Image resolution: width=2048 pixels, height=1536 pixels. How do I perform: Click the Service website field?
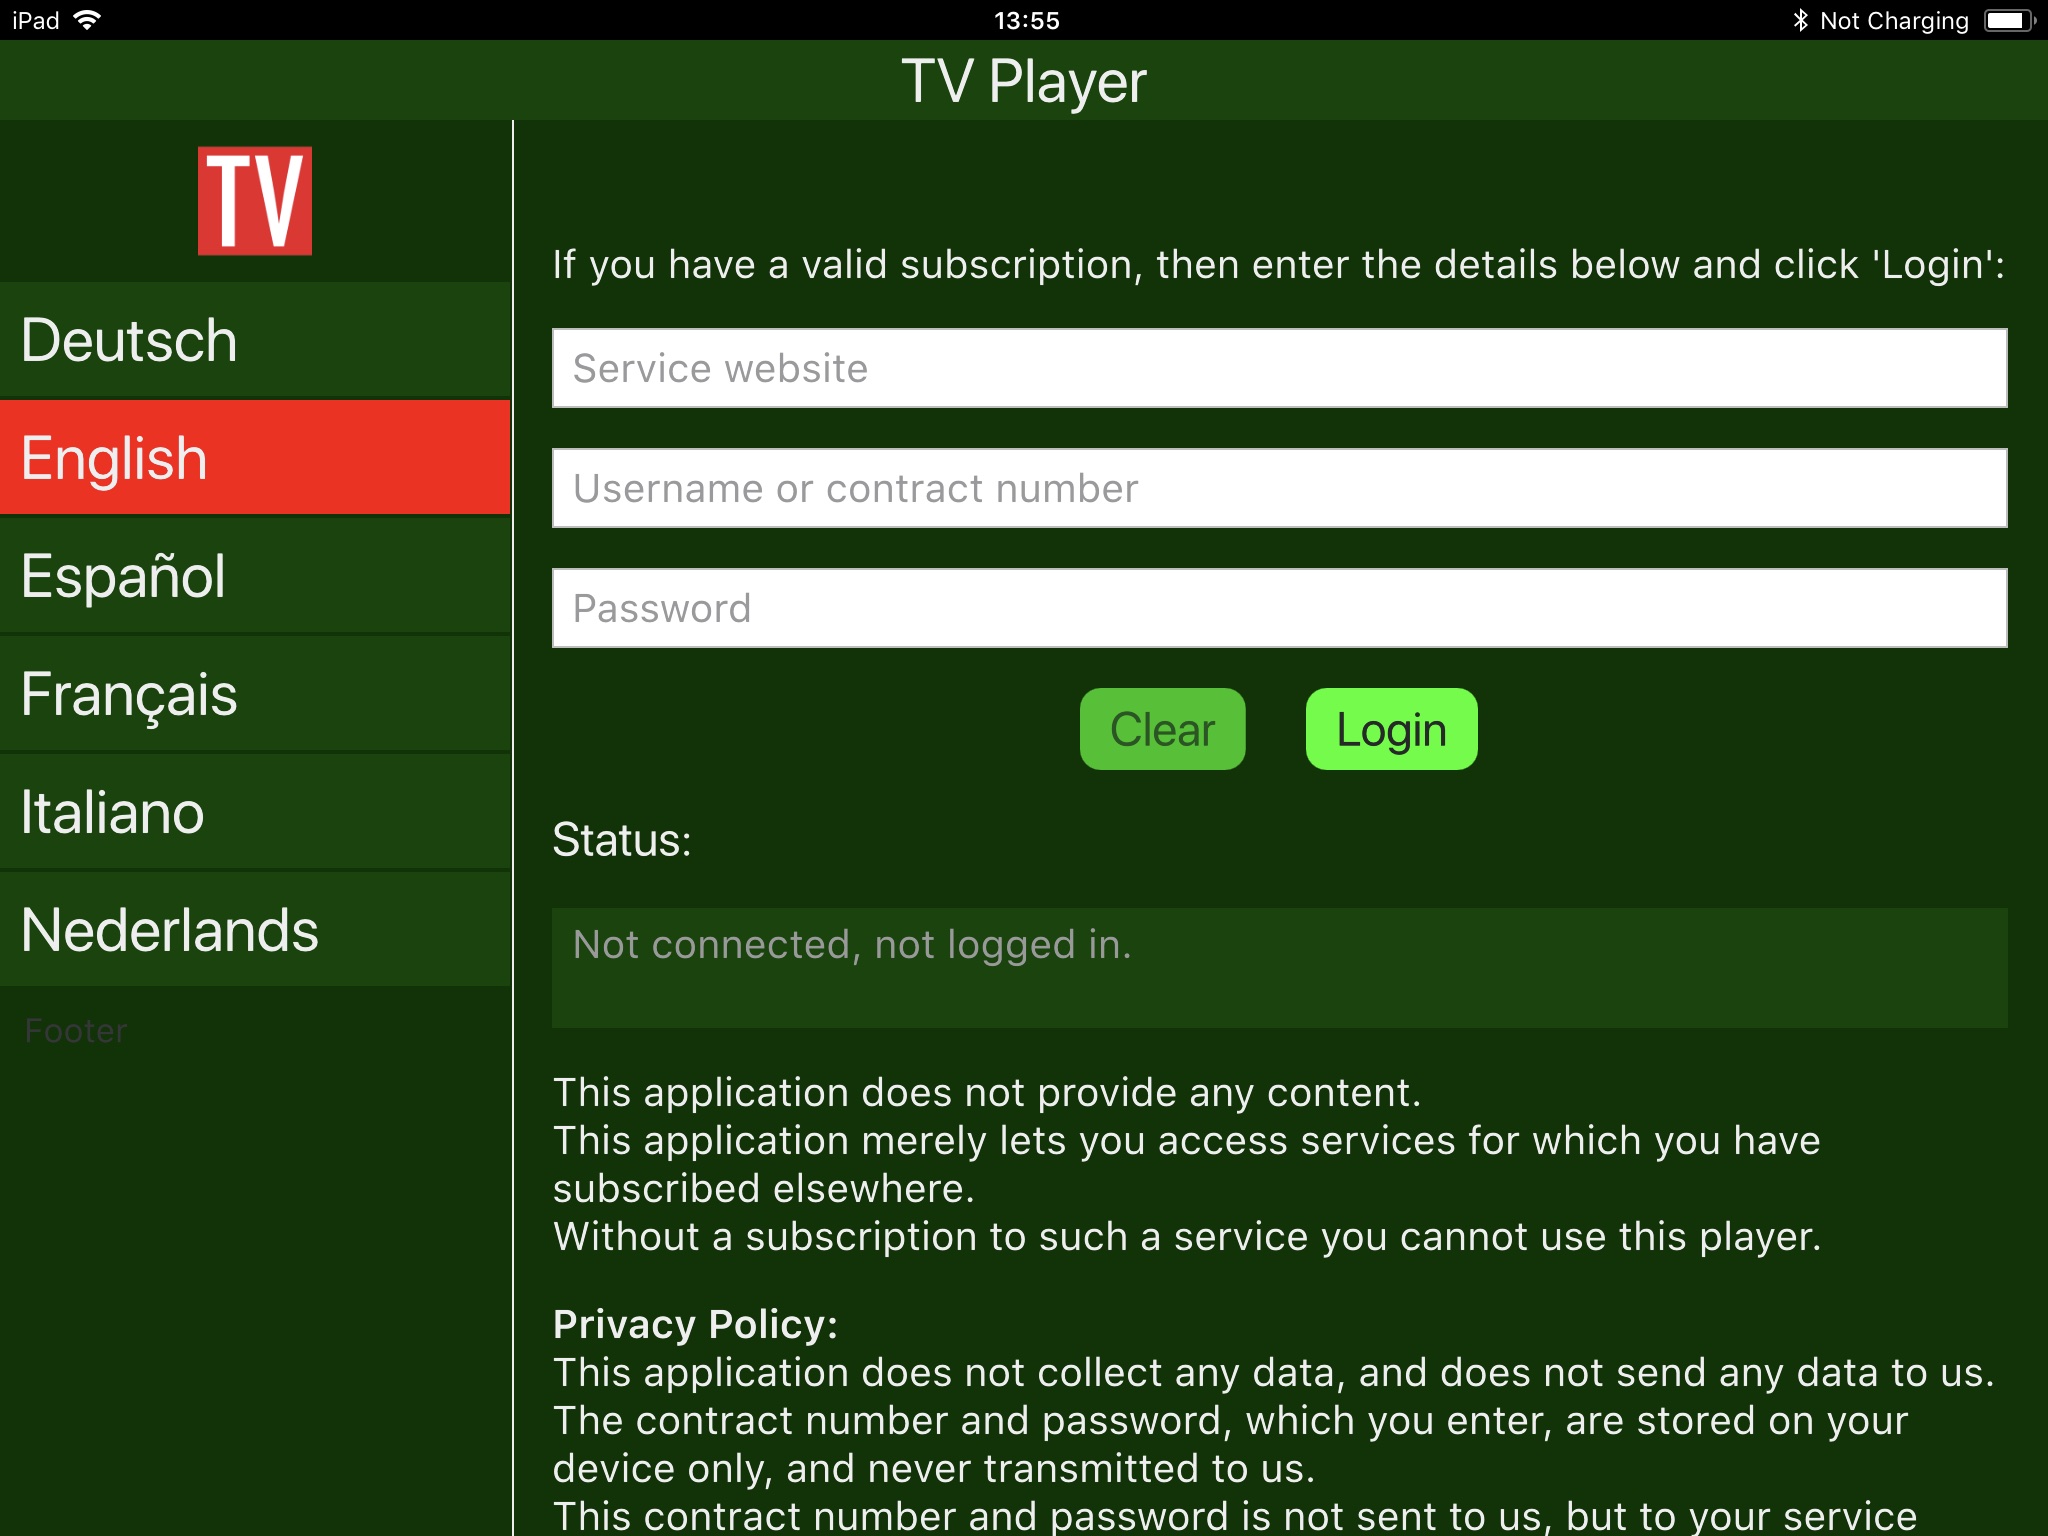(x=1279, y=368)
